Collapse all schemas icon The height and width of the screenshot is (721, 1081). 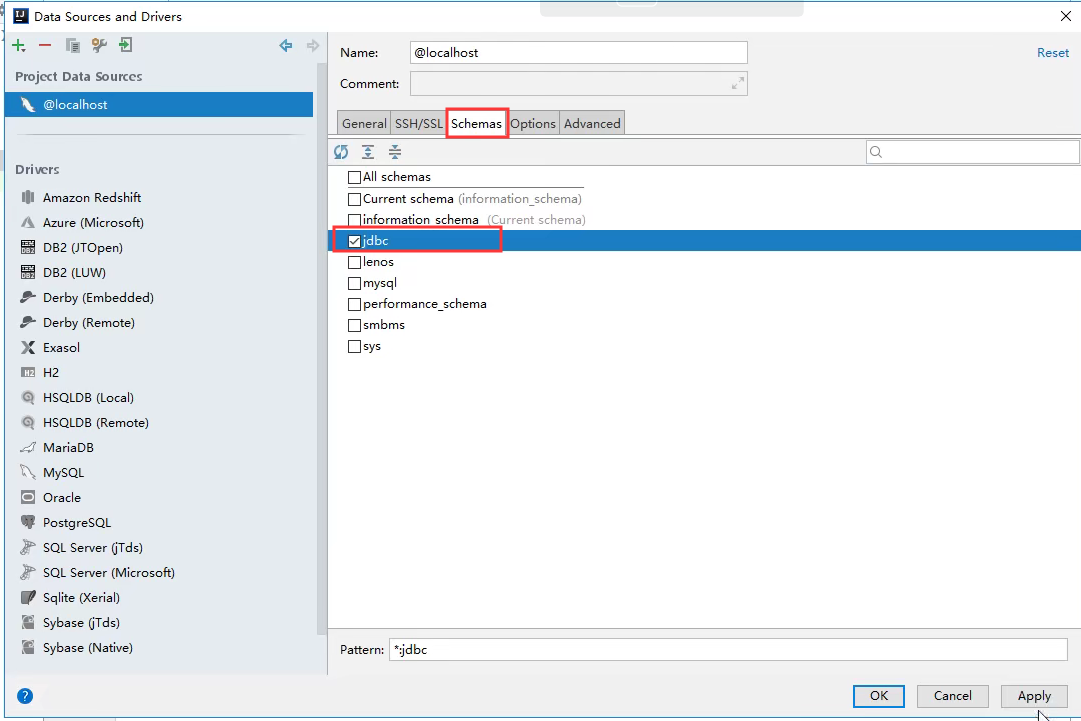pyautogui.click(x=395, y=152)
